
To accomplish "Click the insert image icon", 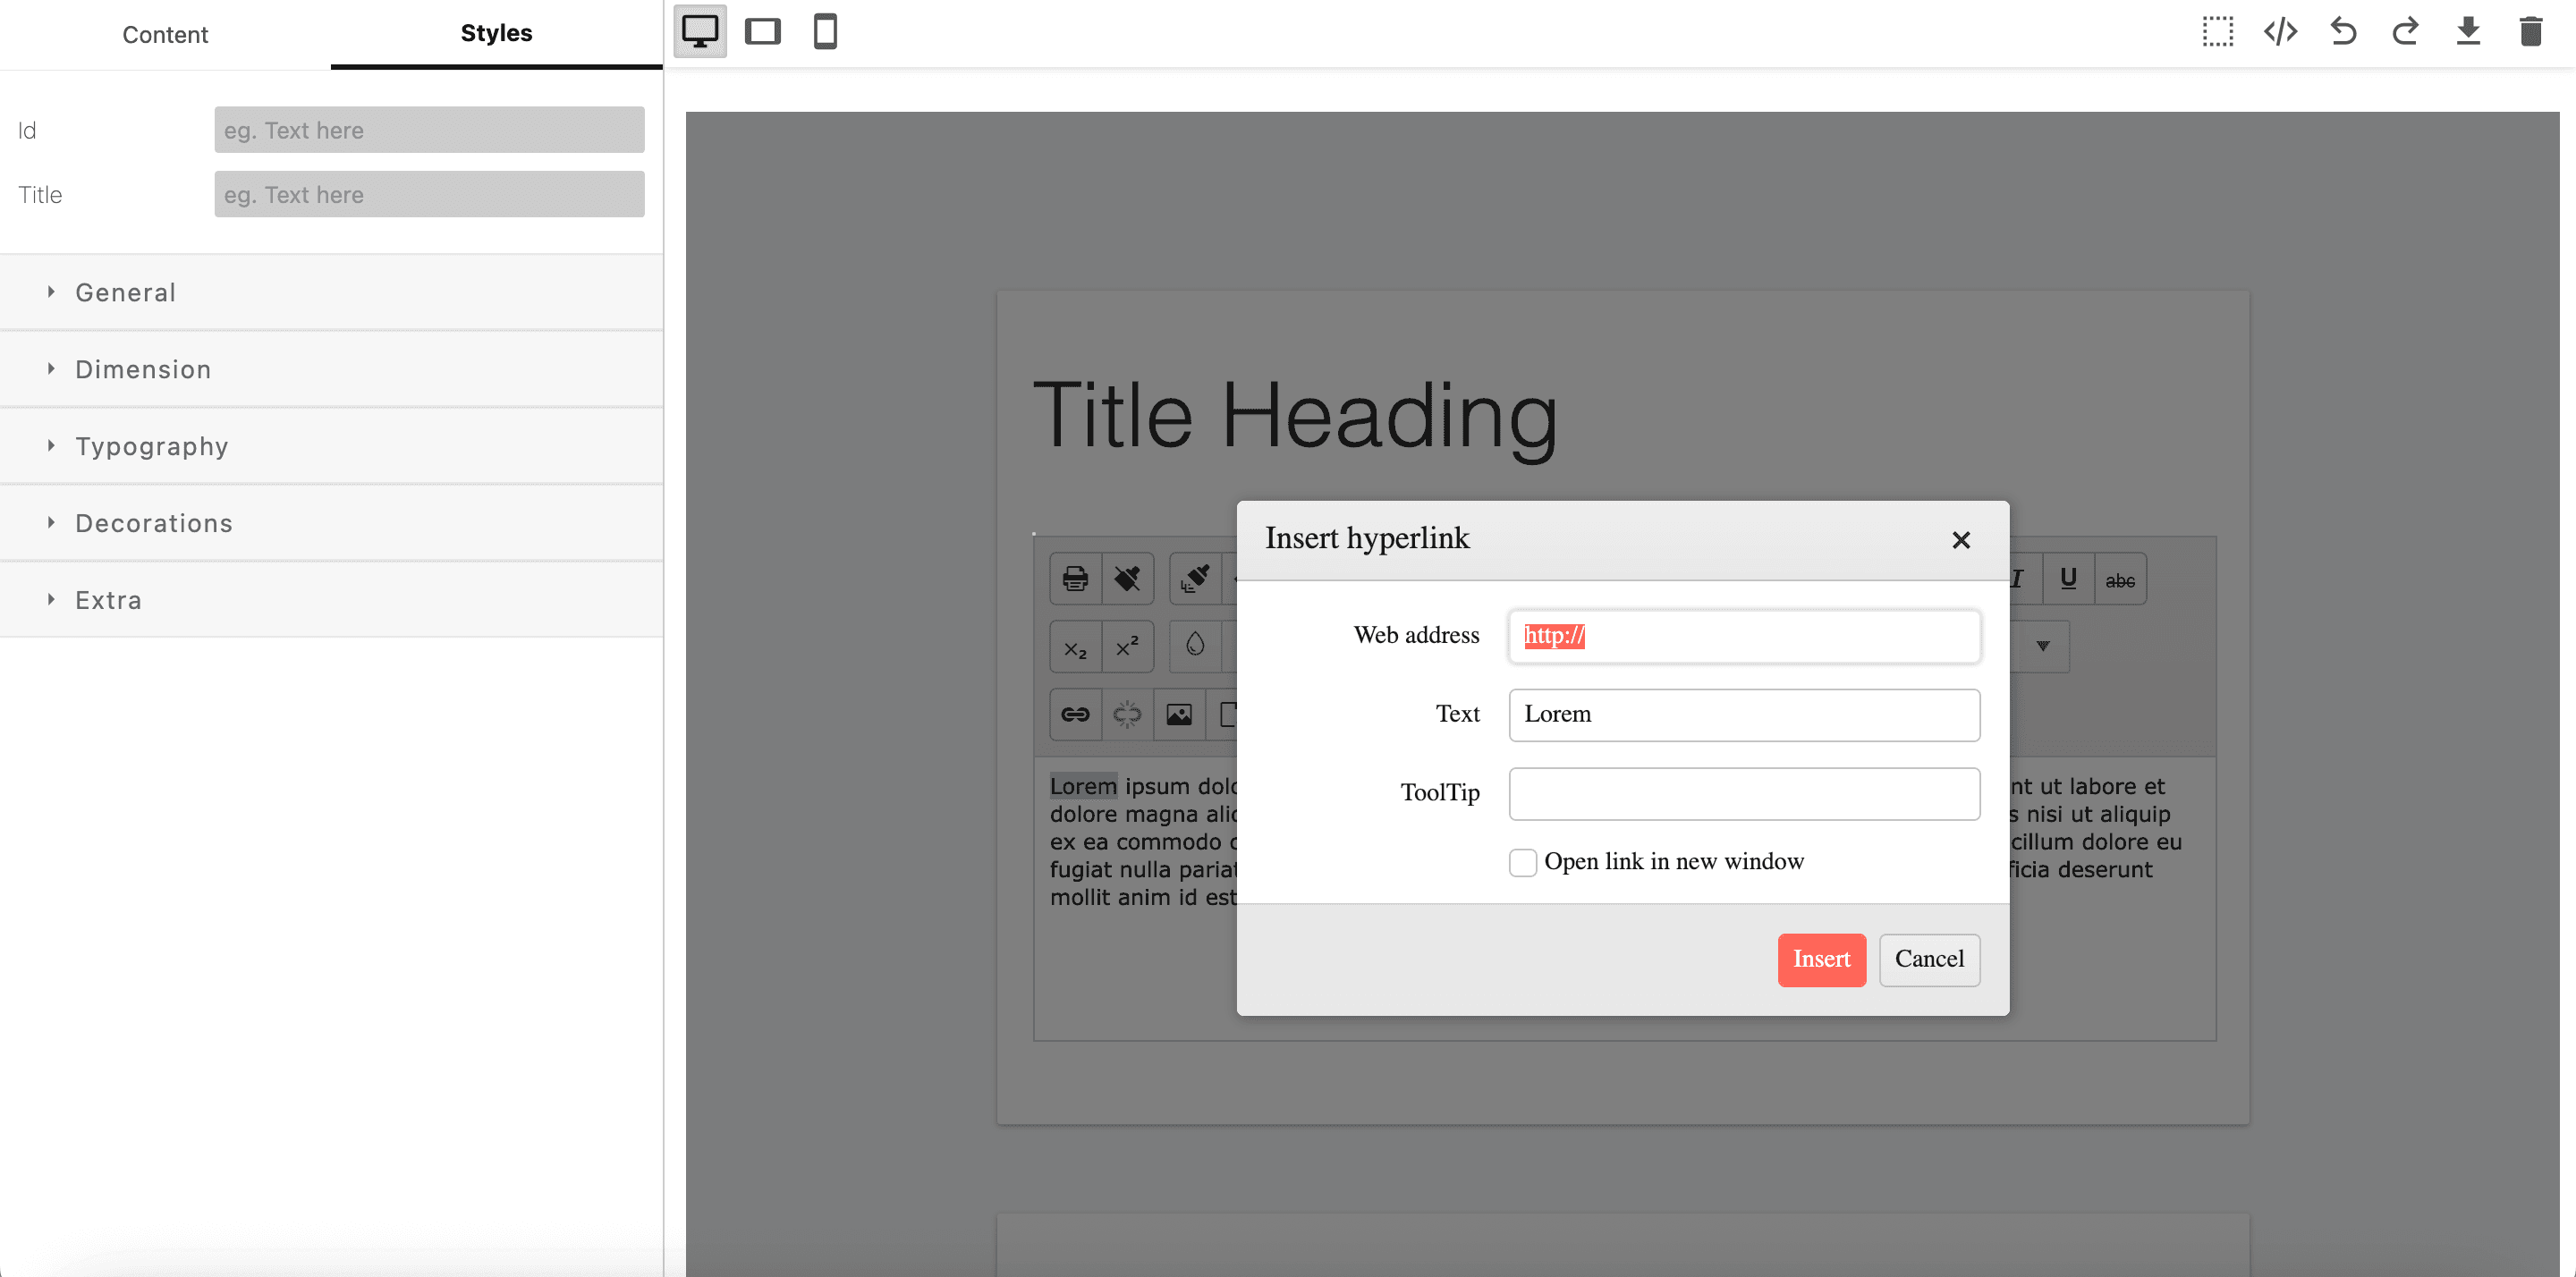I will pyautogui.click(x=1179, y=714).
